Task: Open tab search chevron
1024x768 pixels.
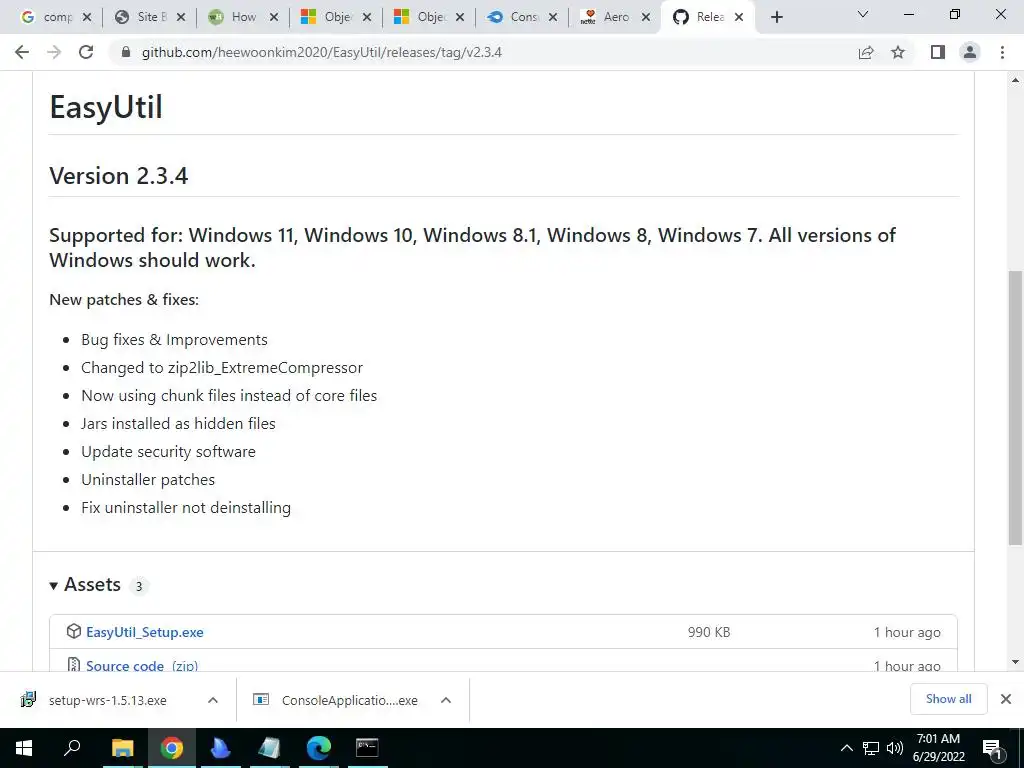Action: 863,14
